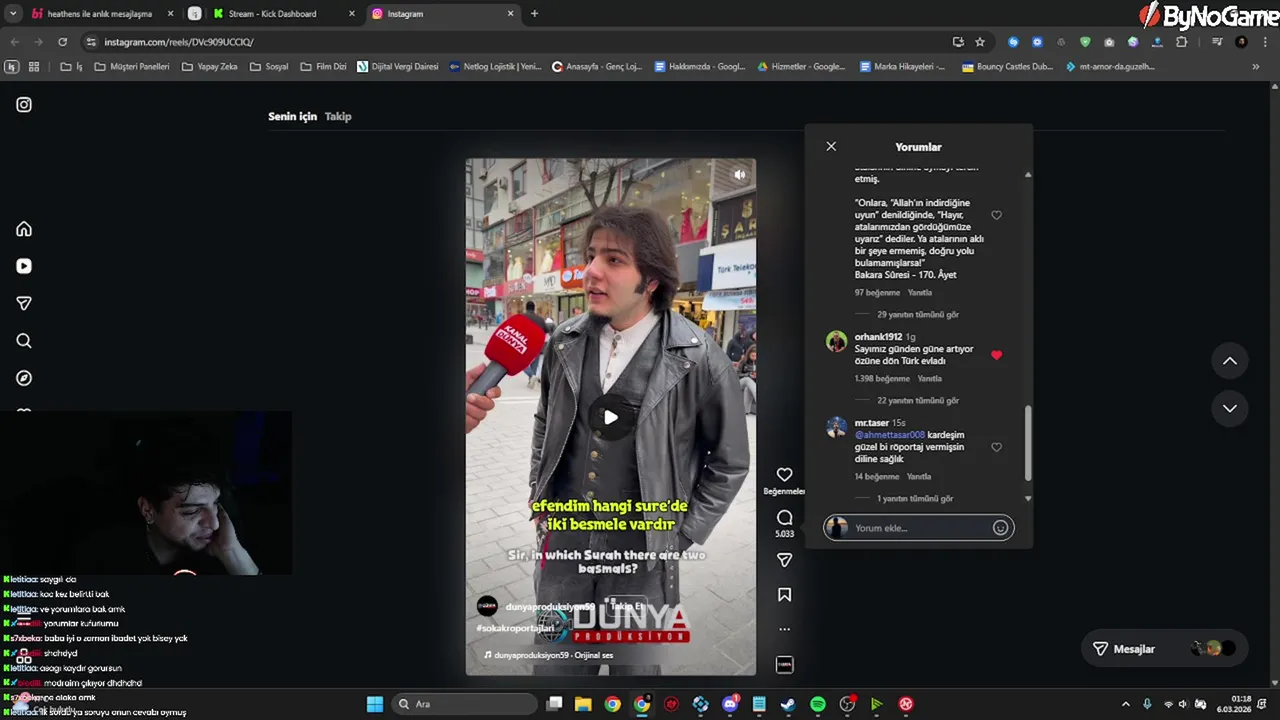Share the reel with send icon

click(x=785, y=560)
